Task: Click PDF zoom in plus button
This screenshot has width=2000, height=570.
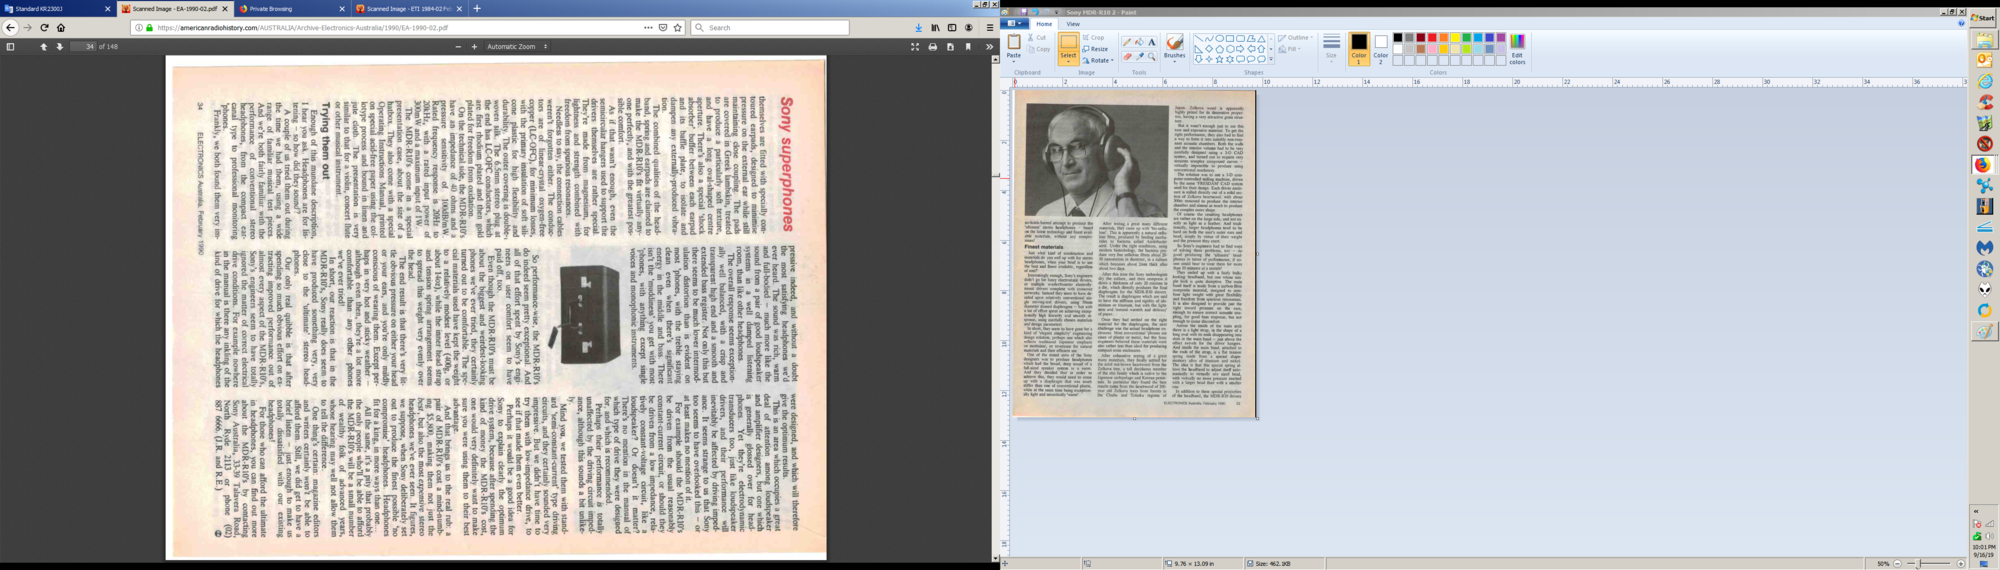Action: (474, 47)
